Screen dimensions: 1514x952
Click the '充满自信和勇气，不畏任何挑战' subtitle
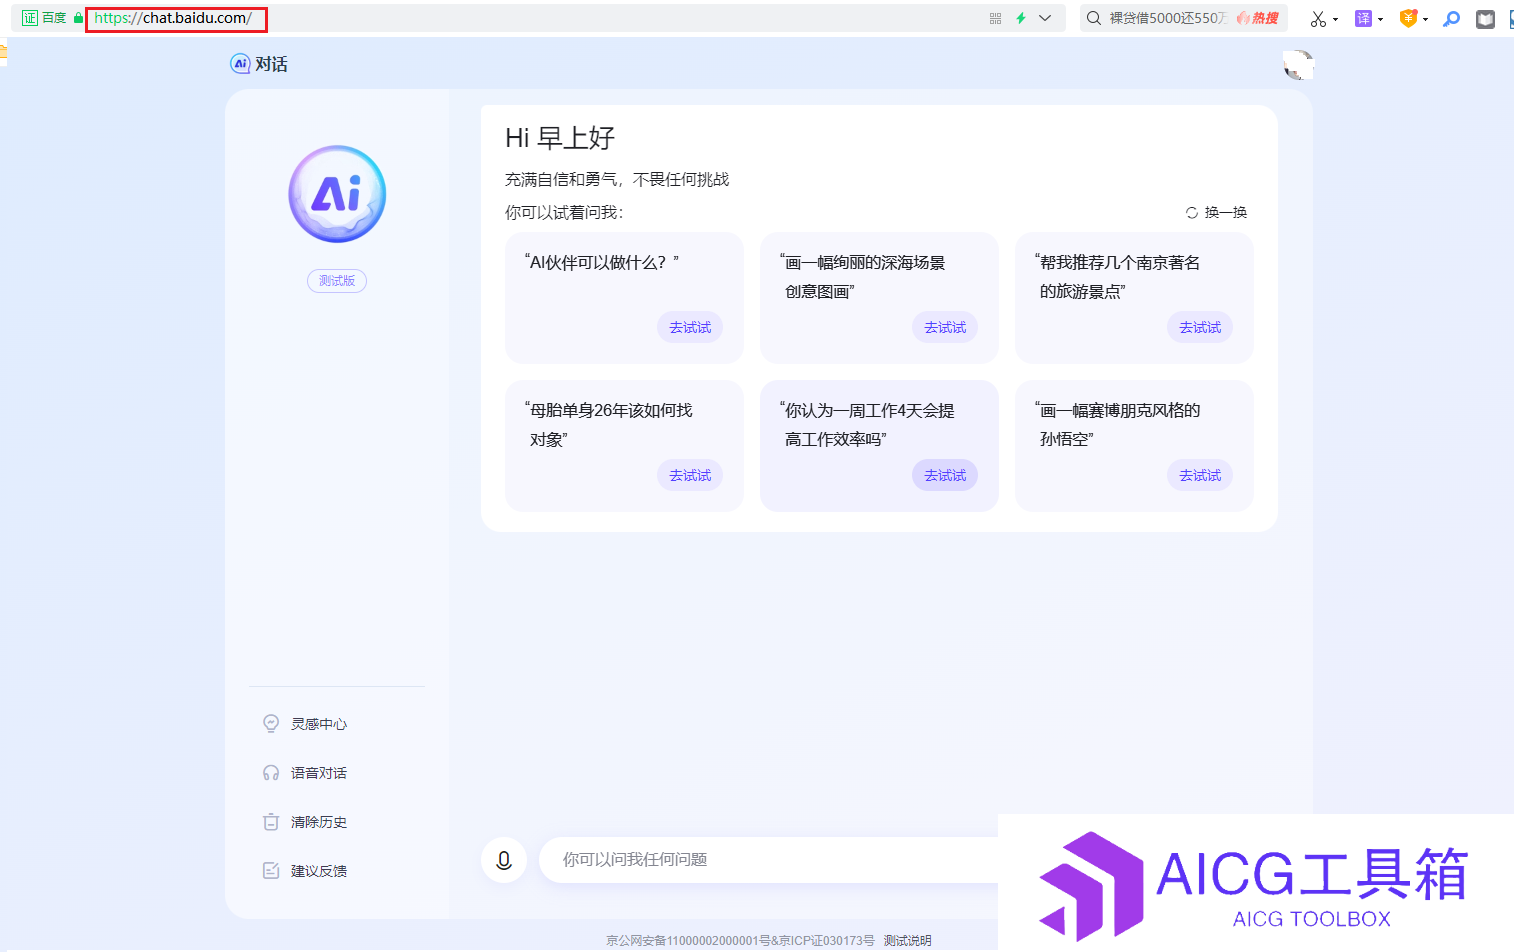(x=617, y=180)
